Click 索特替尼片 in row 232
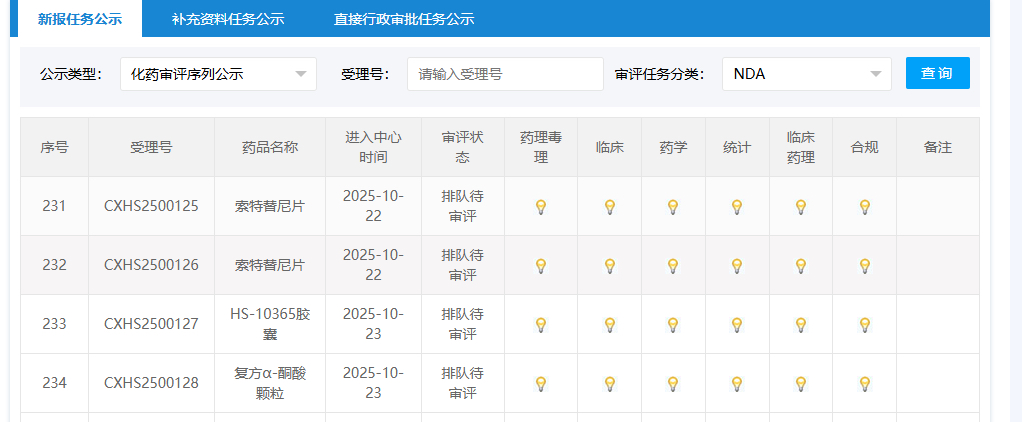The width and height of the screenshot is (1022, 422). 270,265
